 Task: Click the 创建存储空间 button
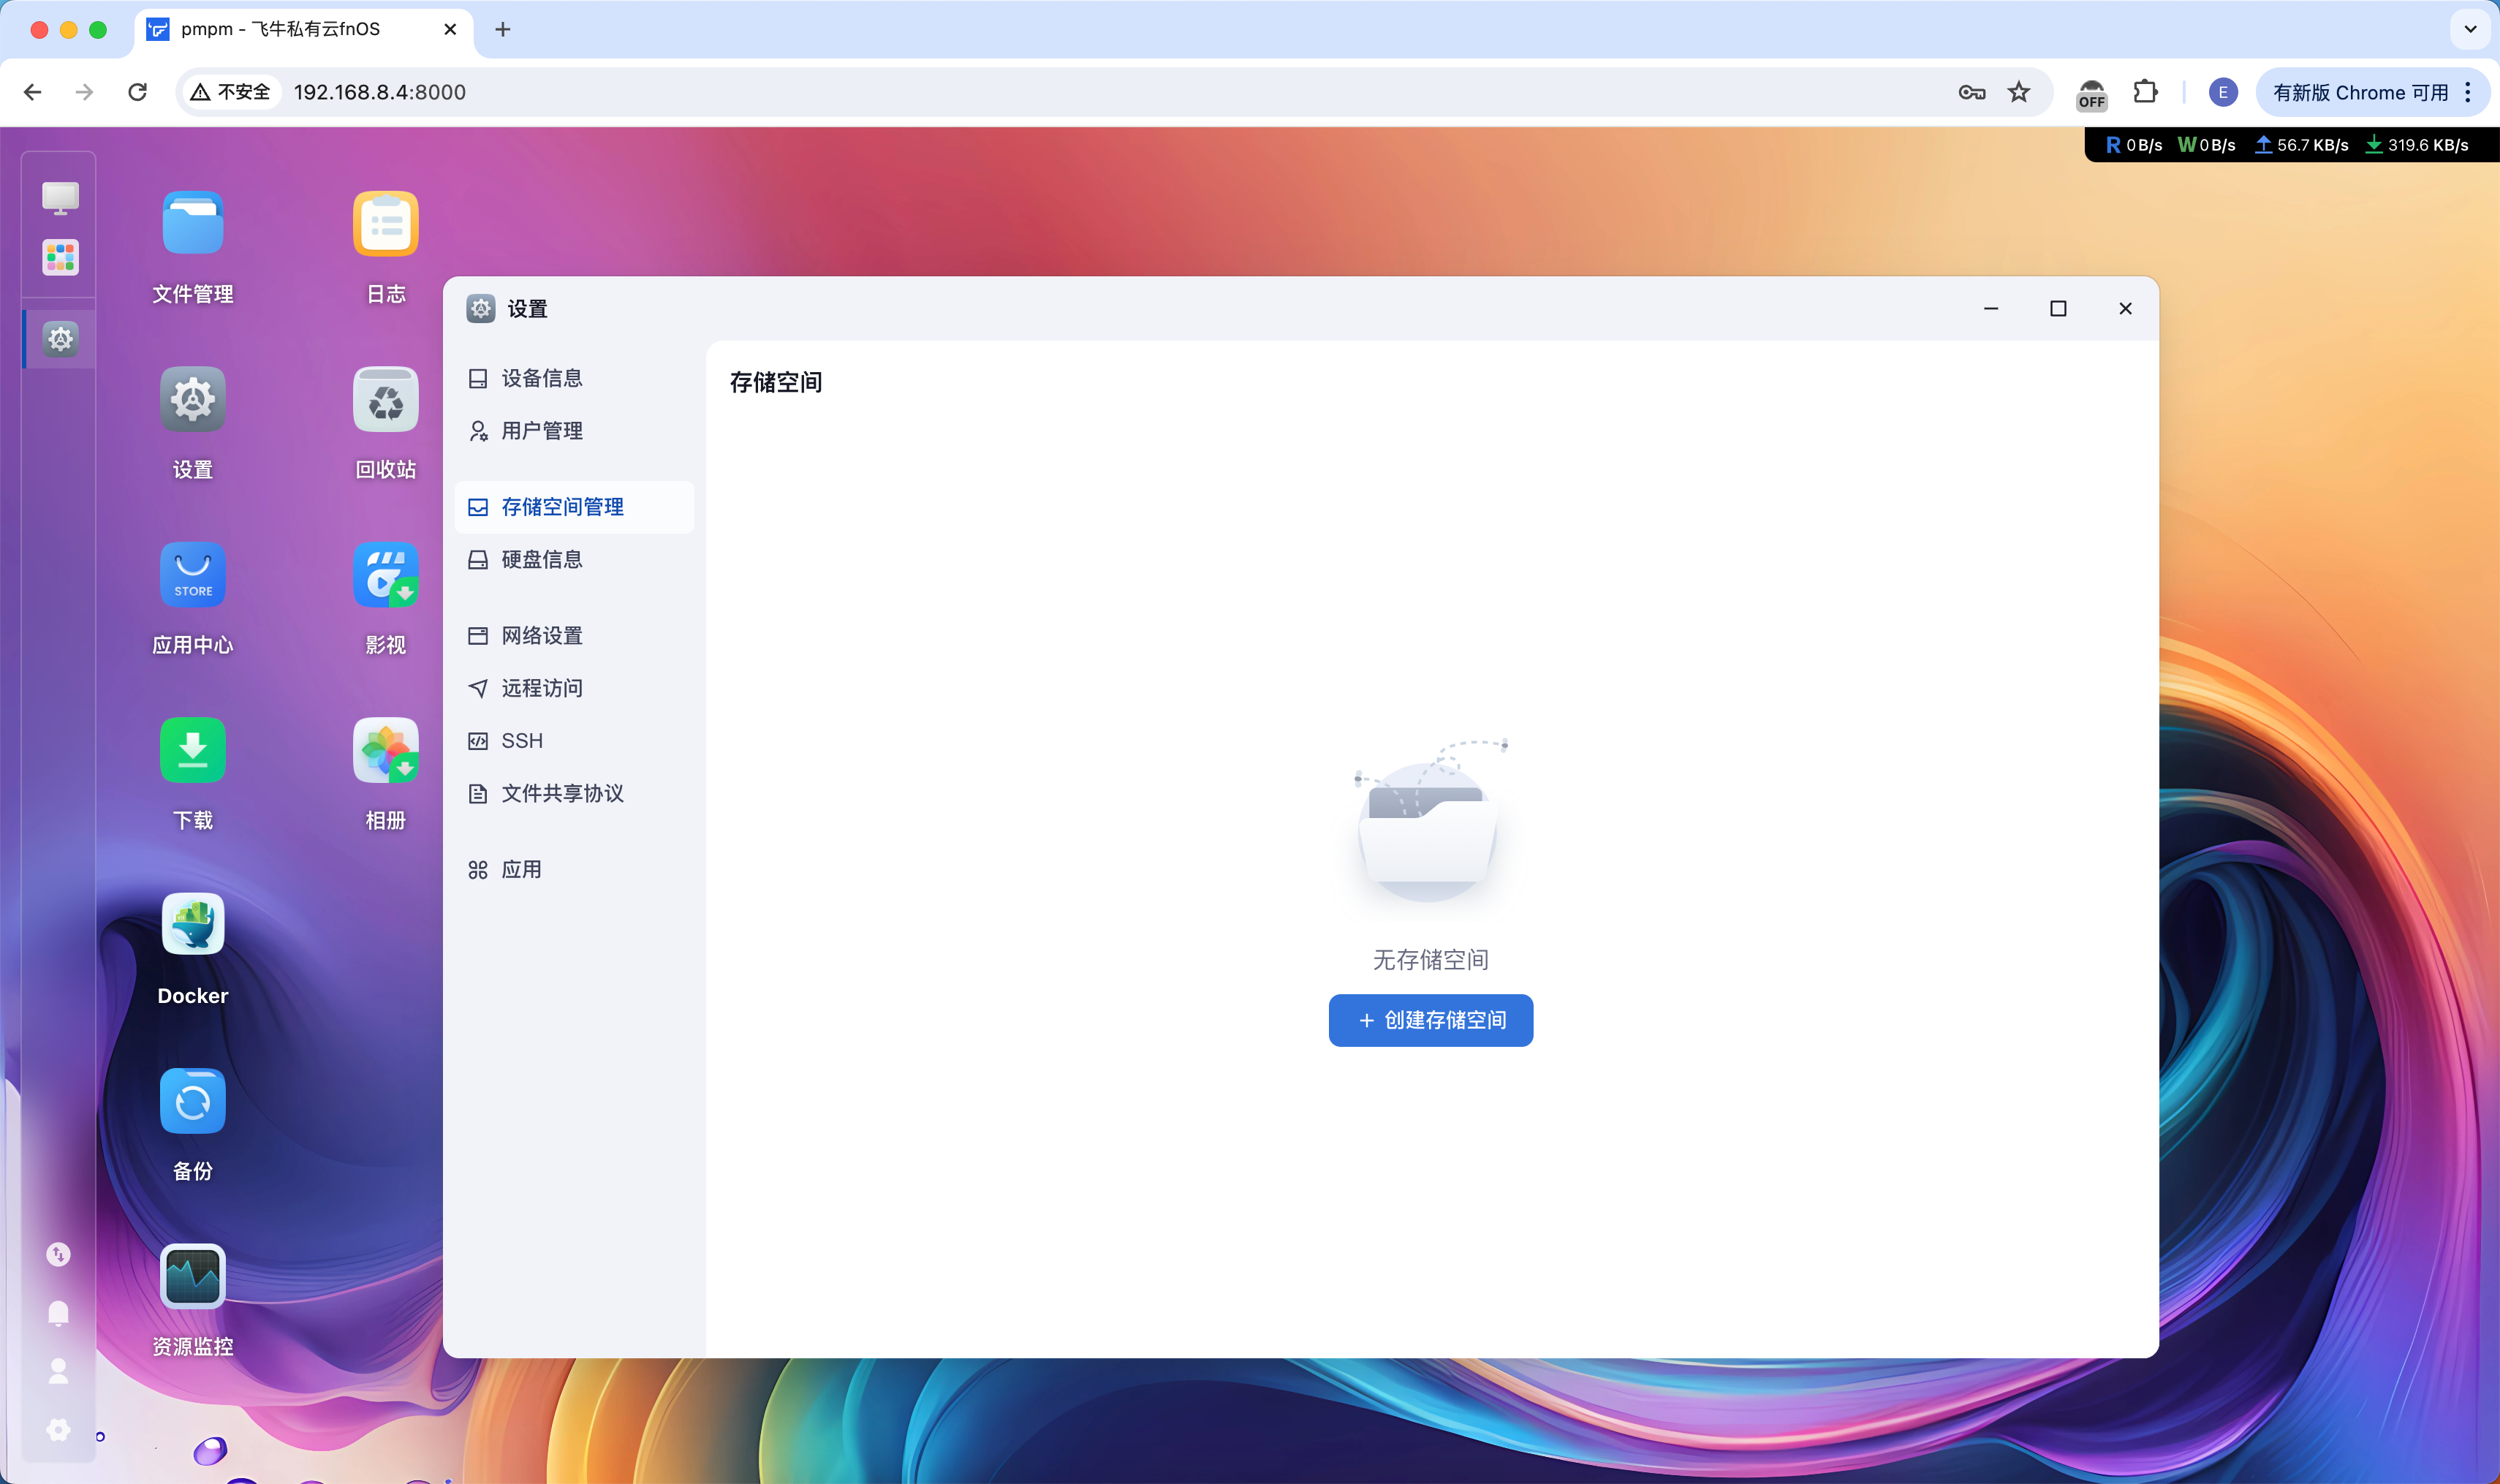coord(1429,1020)
